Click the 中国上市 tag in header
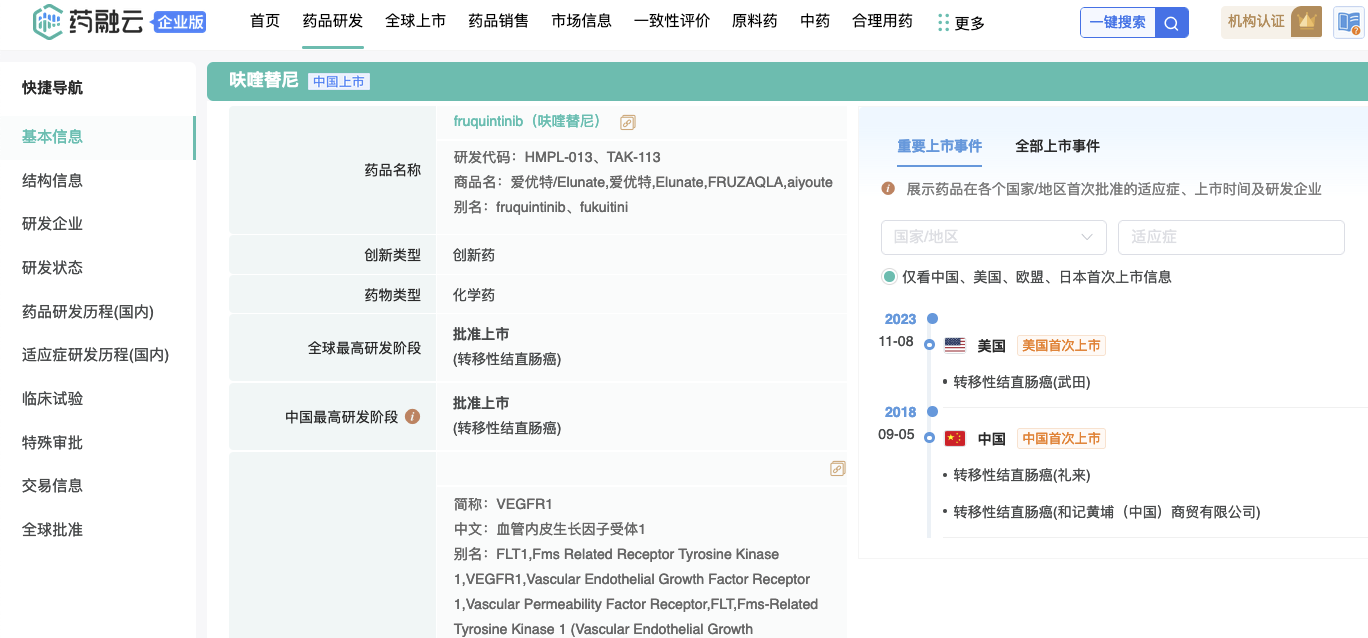The width and height of the screenshot is (1368, 638). [x=339, y=82]
